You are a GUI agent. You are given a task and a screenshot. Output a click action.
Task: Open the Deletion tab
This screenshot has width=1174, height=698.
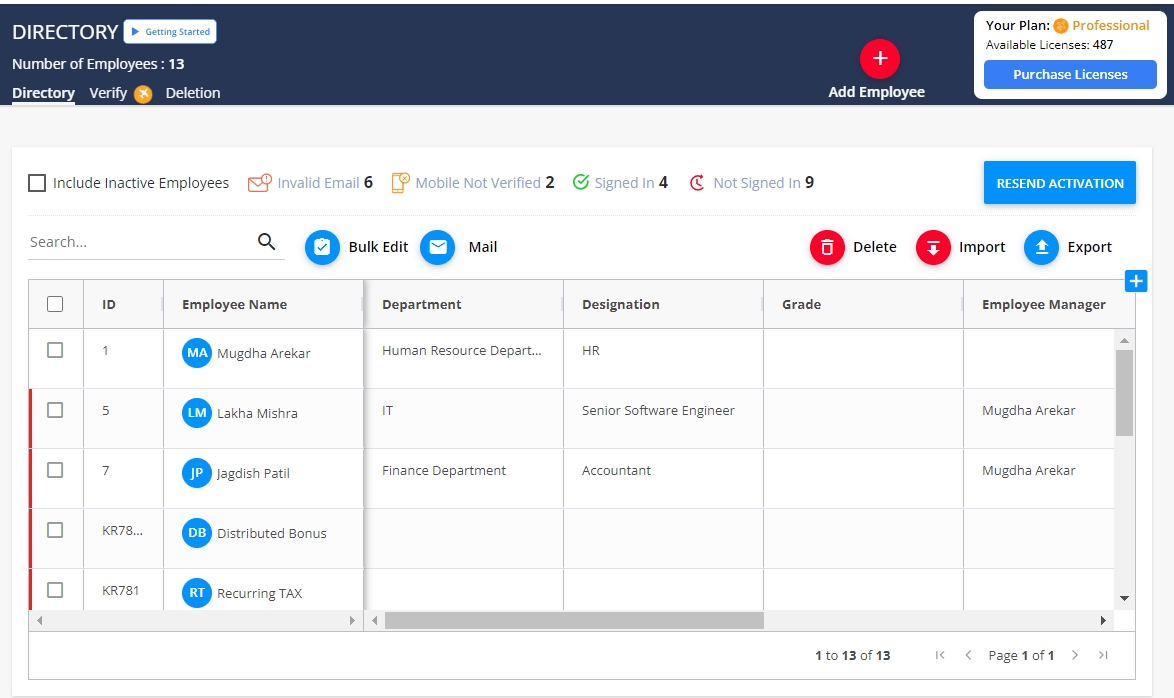point(192,93)
